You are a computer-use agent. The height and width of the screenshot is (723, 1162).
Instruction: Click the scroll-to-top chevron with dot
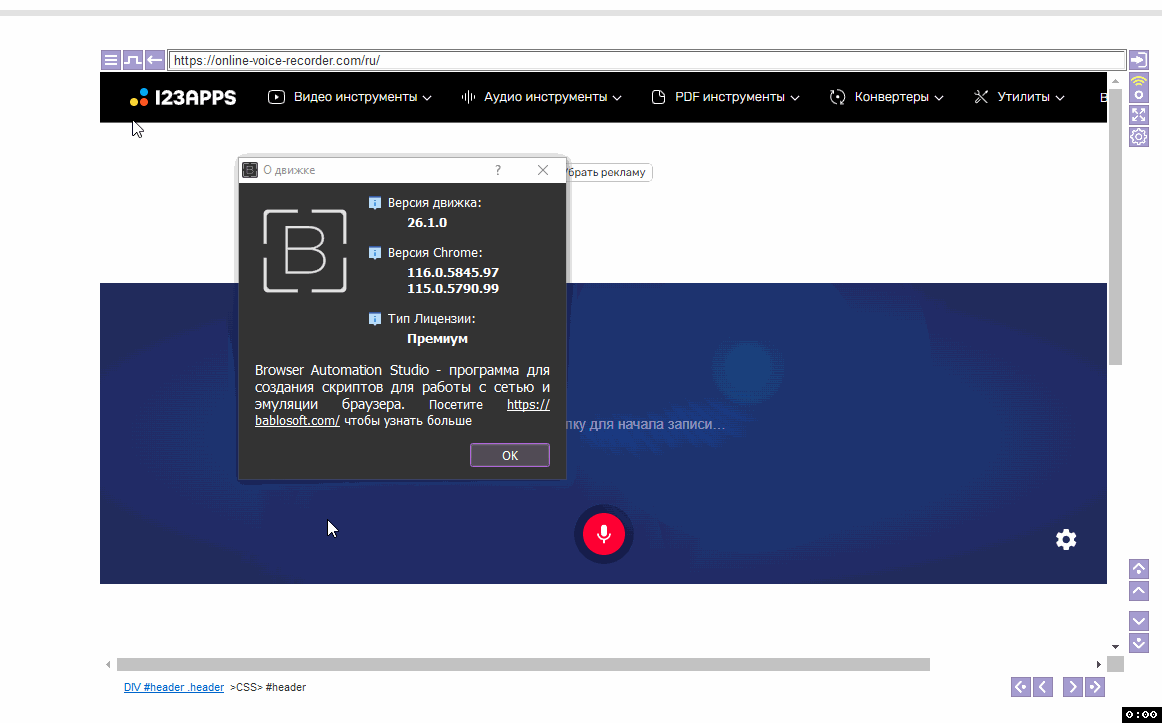[1138, 568]
